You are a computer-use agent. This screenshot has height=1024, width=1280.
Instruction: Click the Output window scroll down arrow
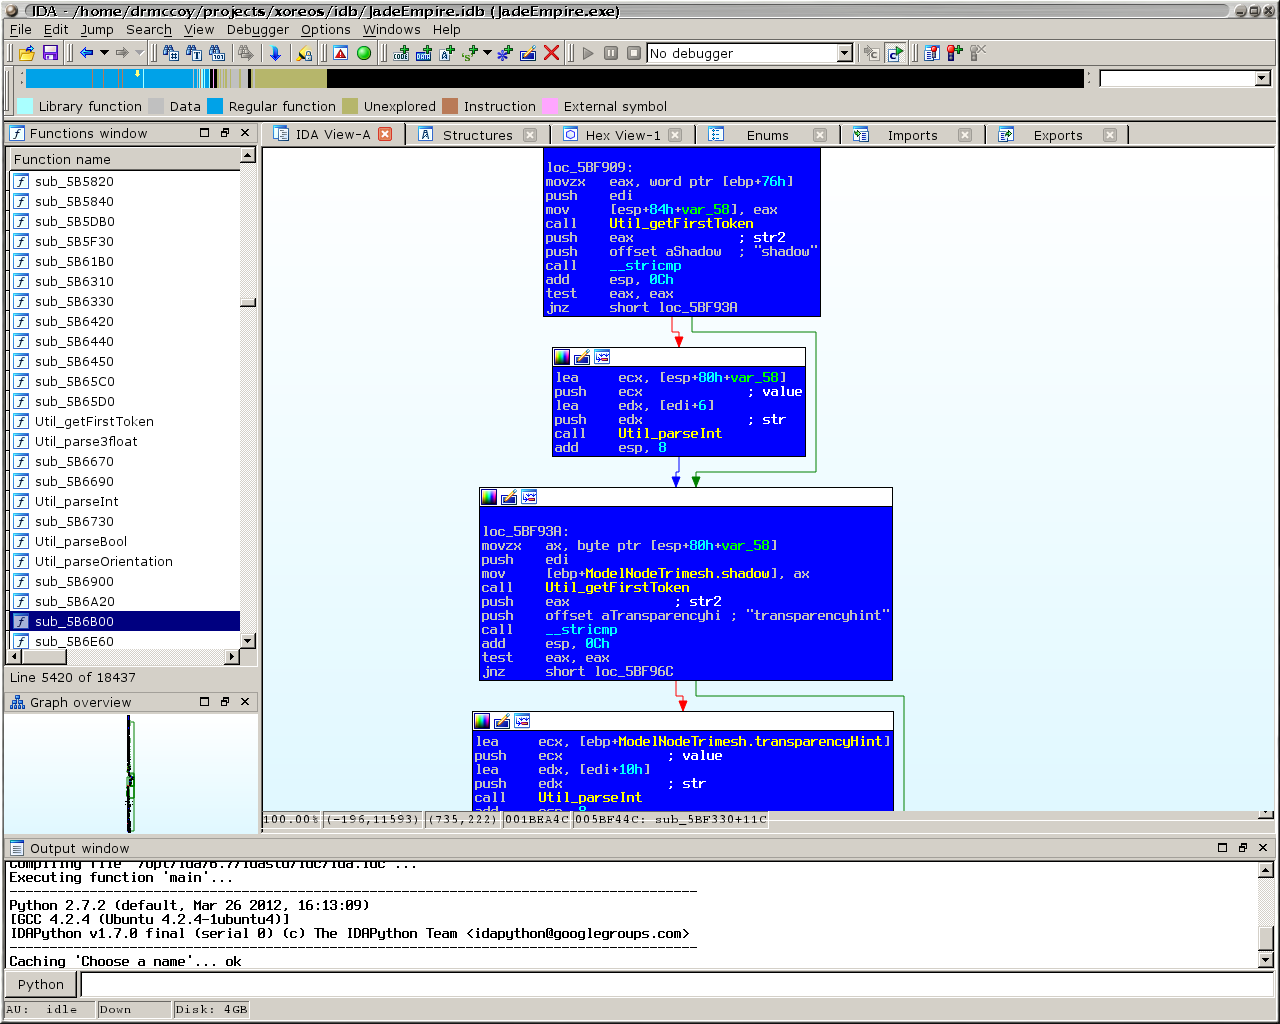tap(1265, 960)
